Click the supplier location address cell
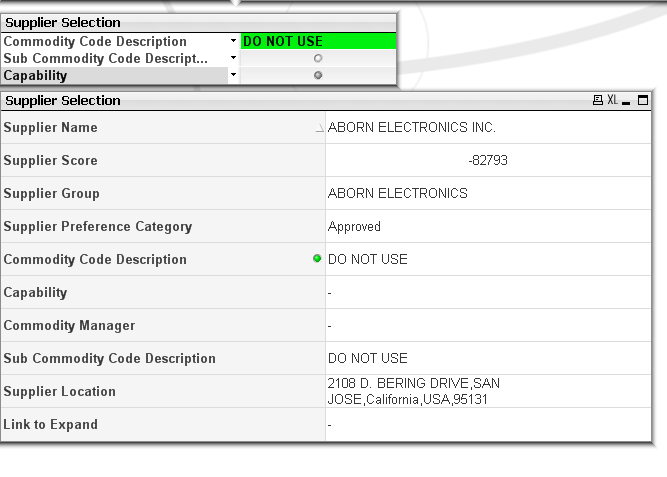 [x=413, y=391]
